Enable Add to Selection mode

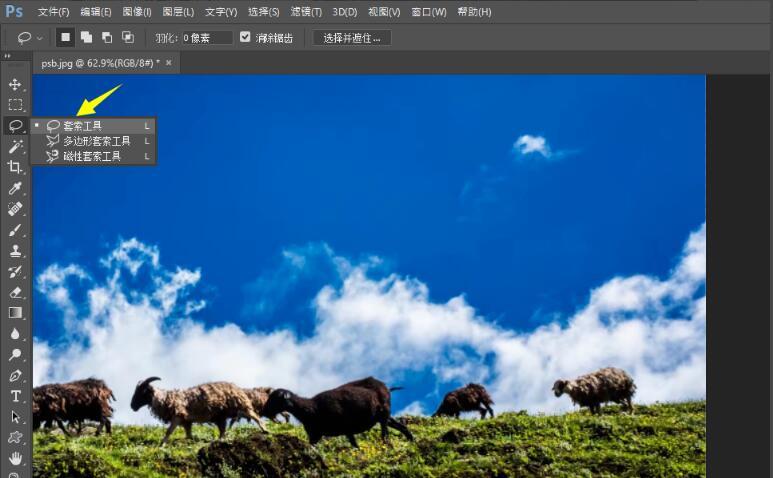(86, 37)
